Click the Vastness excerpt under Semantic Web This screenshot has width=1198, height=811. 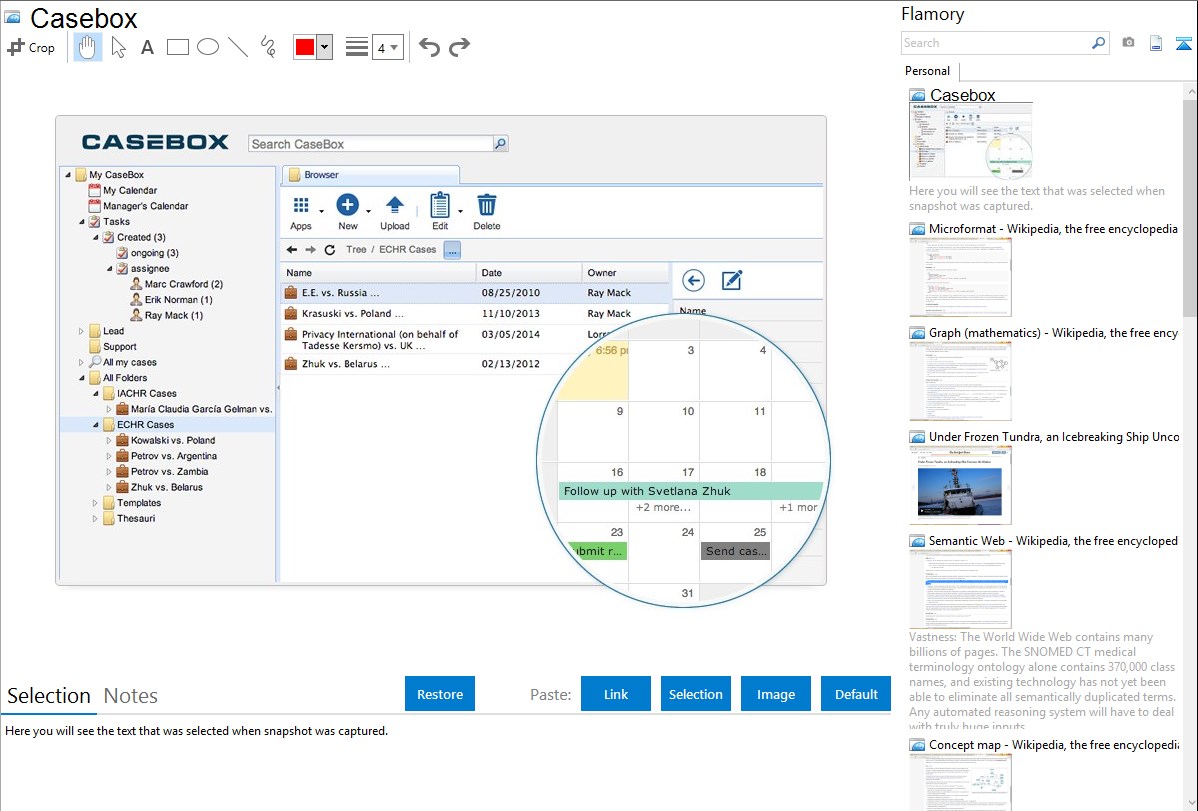coord(1042,682)
